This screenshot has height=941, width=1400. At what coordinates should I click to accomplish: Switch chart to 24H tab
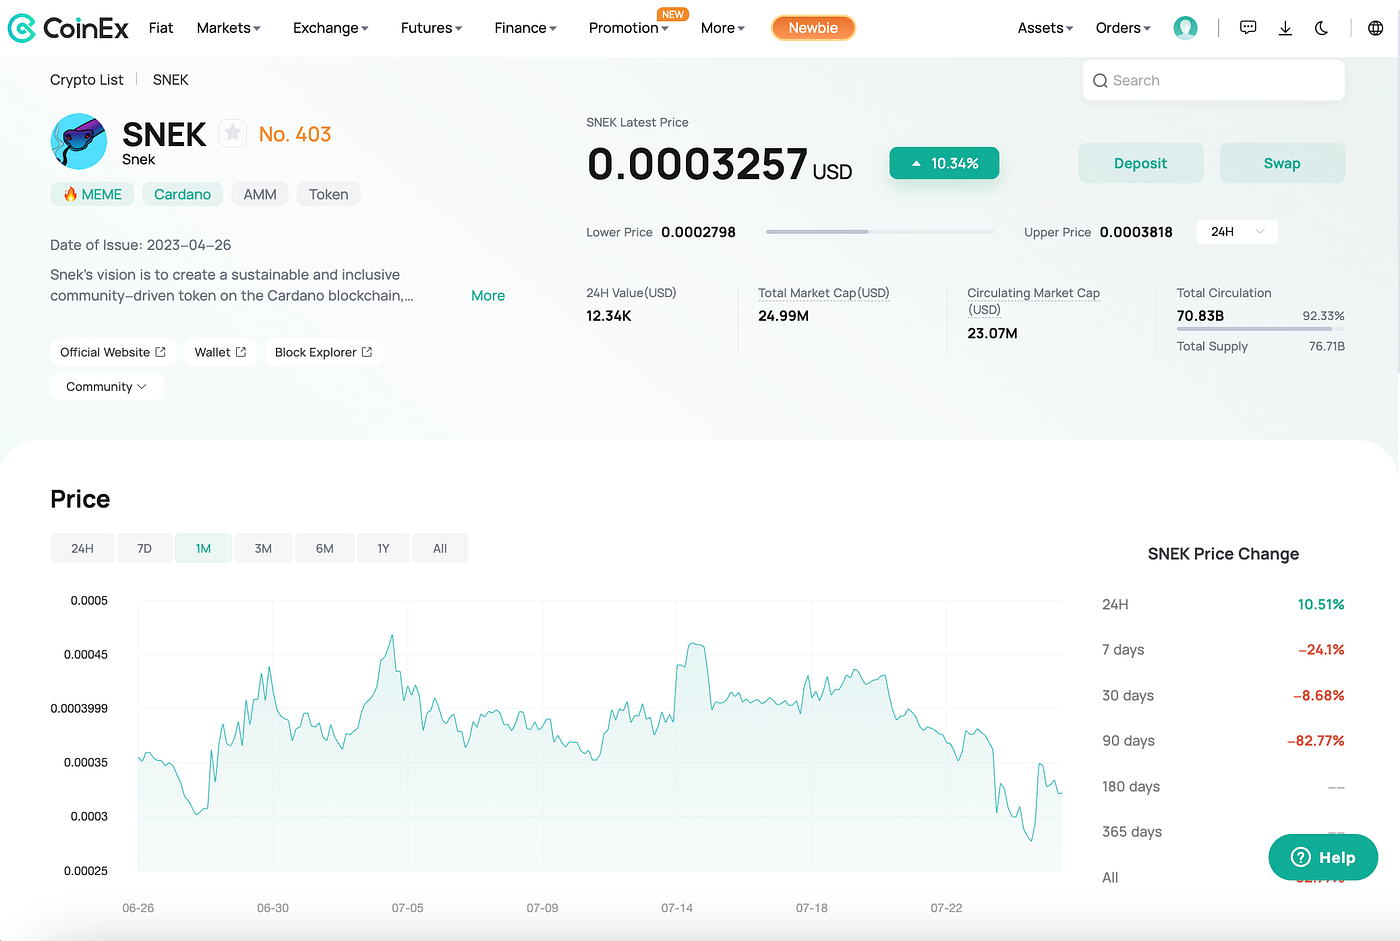pyautogui.click(x=82, y=548)
